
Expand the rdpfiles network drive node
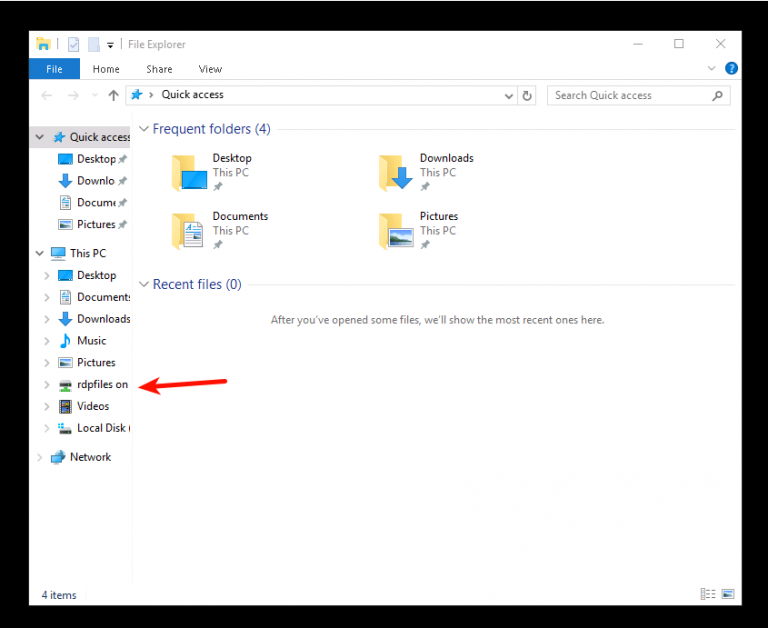pos(47,385)
